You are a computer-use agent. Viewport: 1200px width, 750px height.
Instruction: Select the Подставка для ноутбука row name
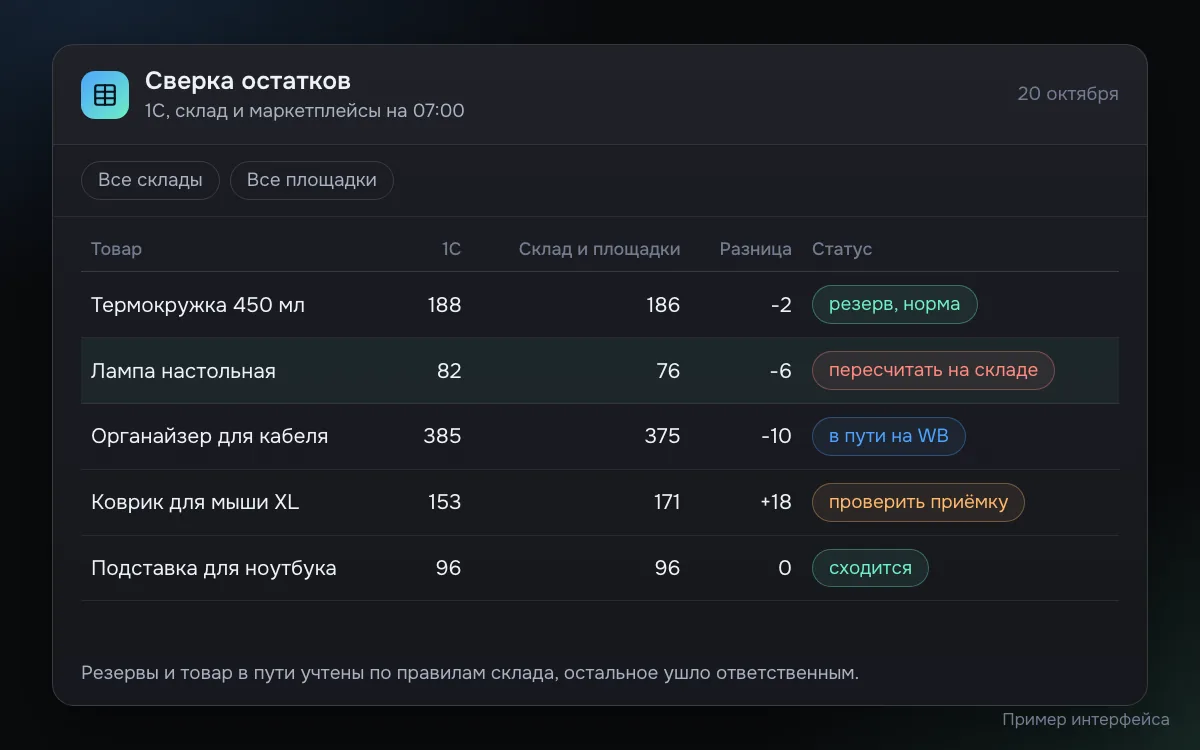coord(213,568)
